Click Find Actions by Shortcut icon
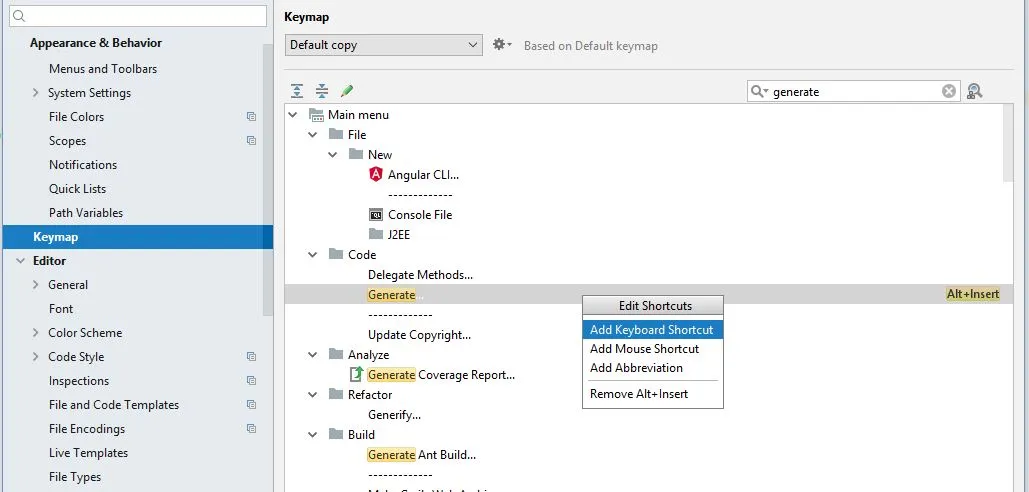The height and width of the screenshot is (492, 1029). [x=975, y=91]
